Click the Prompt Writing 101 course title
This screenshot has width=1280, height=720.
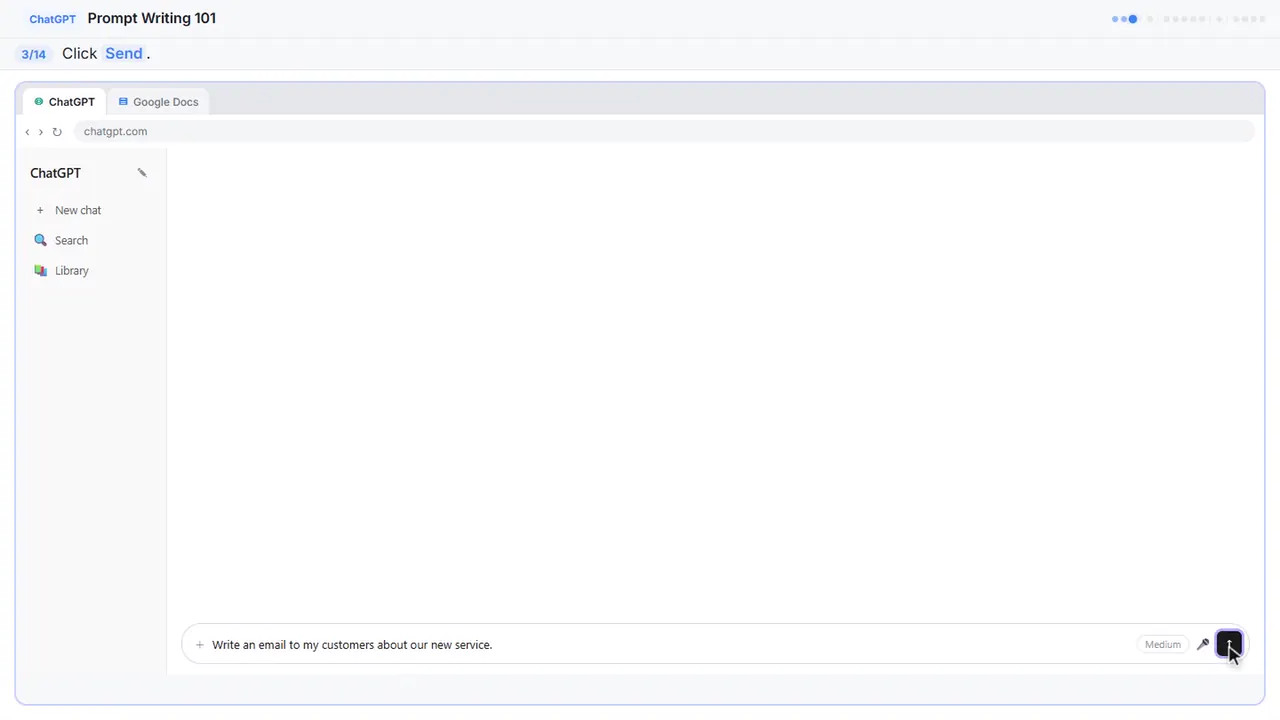tap(152, 18)
